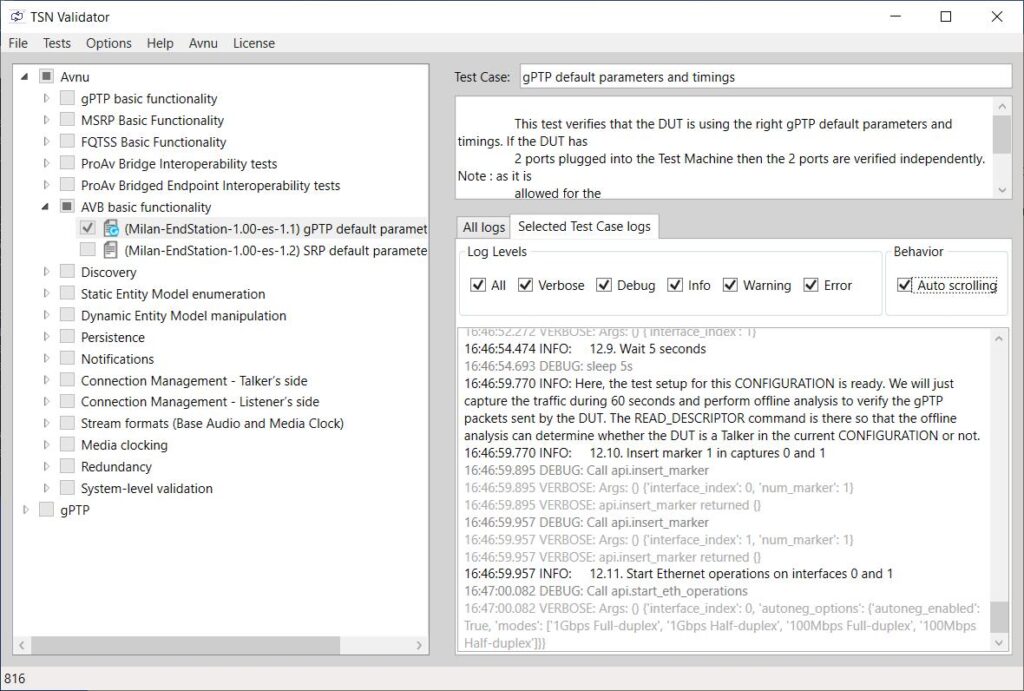The width and height of the screenshot is (1024, 691).
Task: Expand the gPTP root tree node
Action: point(25,510)
